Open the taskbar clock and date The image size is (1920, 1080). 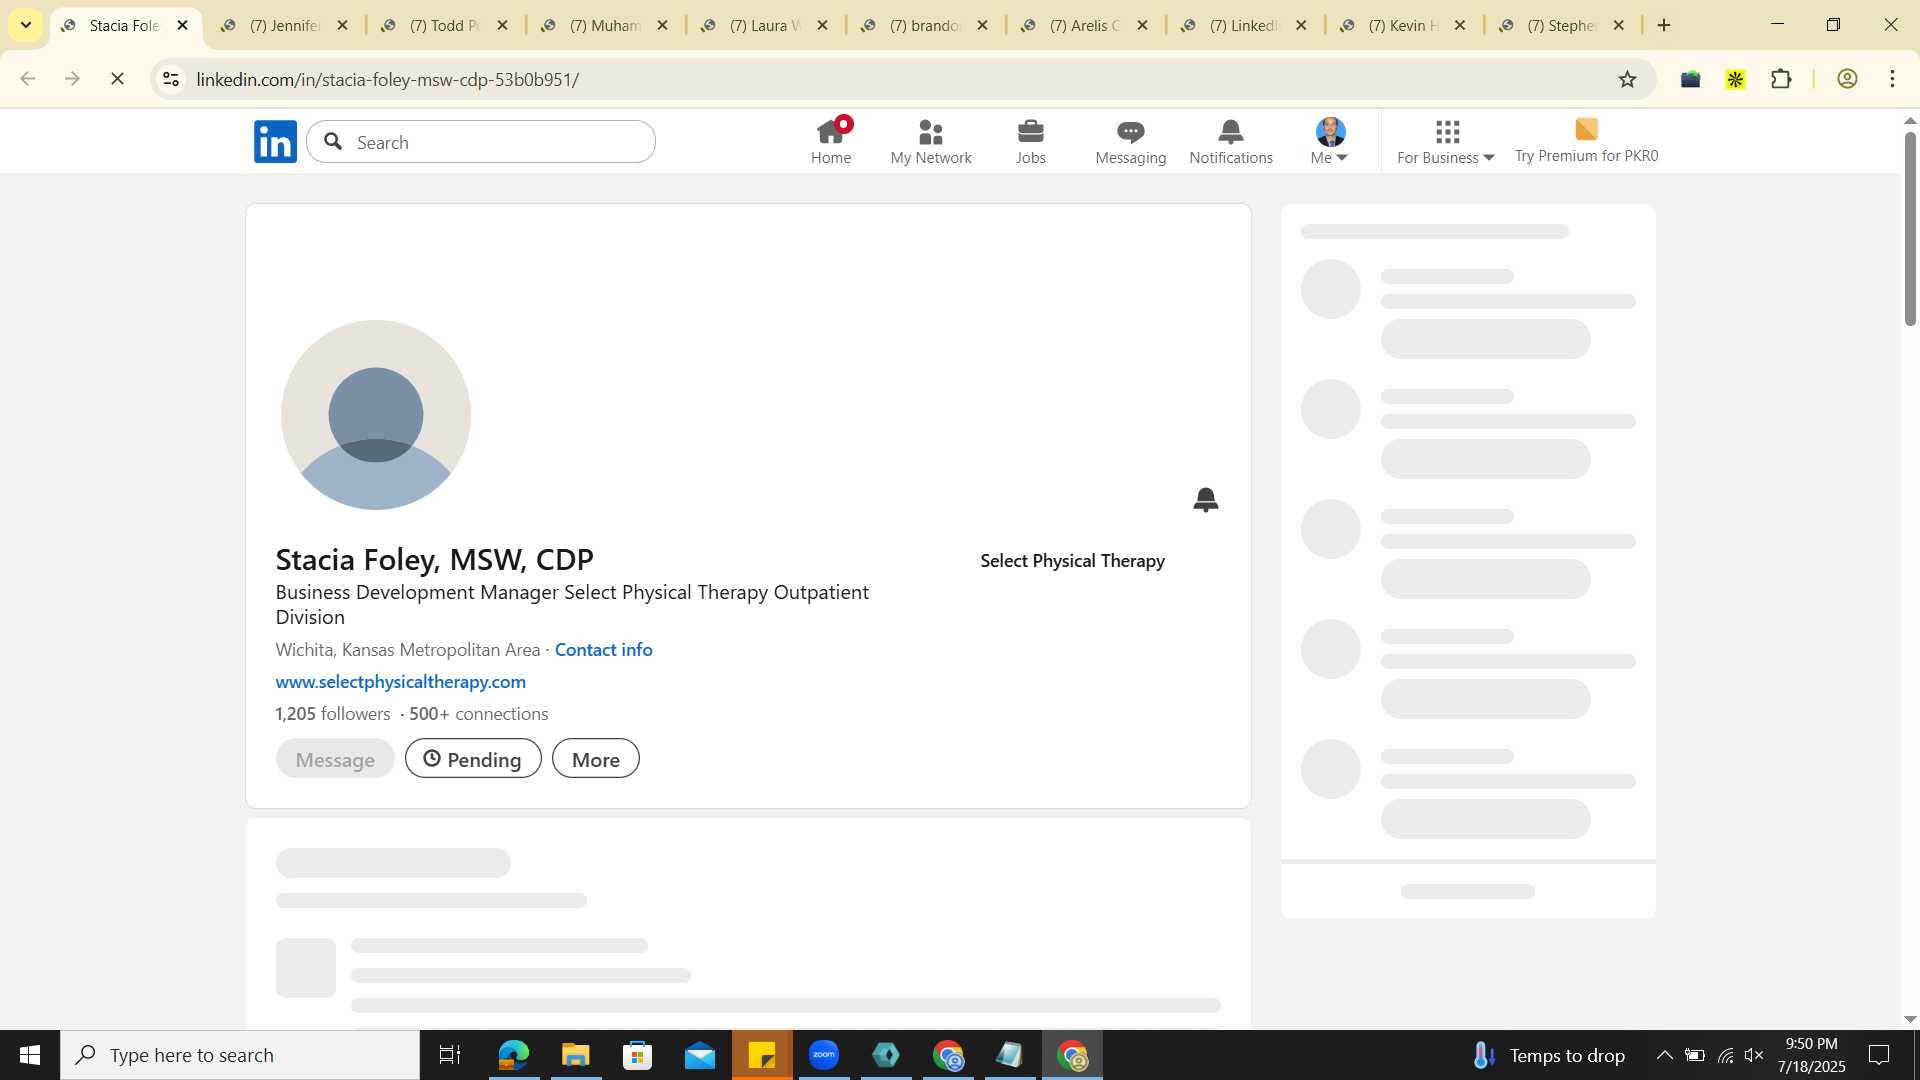tap(1811, 1055)
